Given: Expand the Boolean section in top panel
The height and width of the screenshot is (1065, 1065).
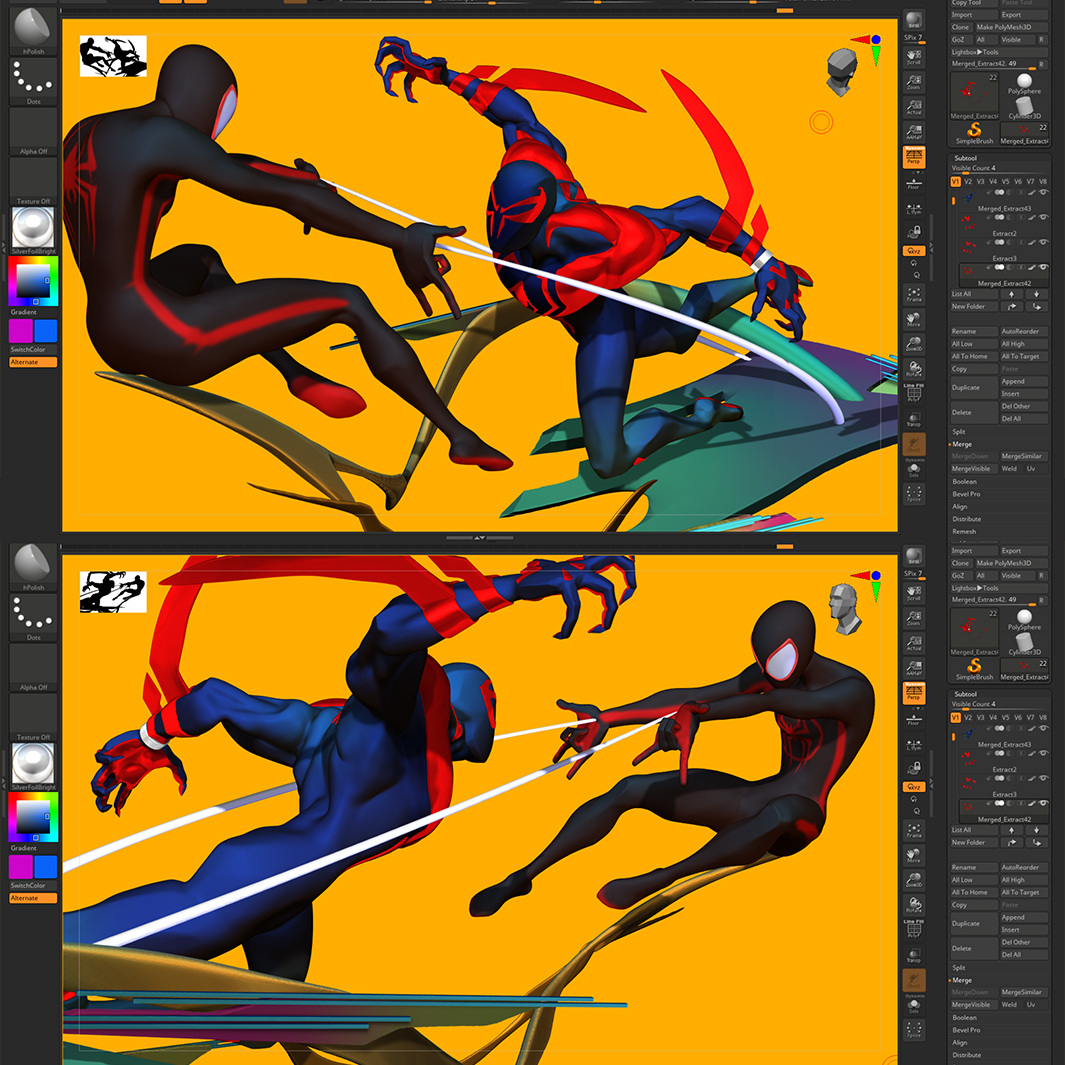Looking at the screenshot, I should pos(964,482).
